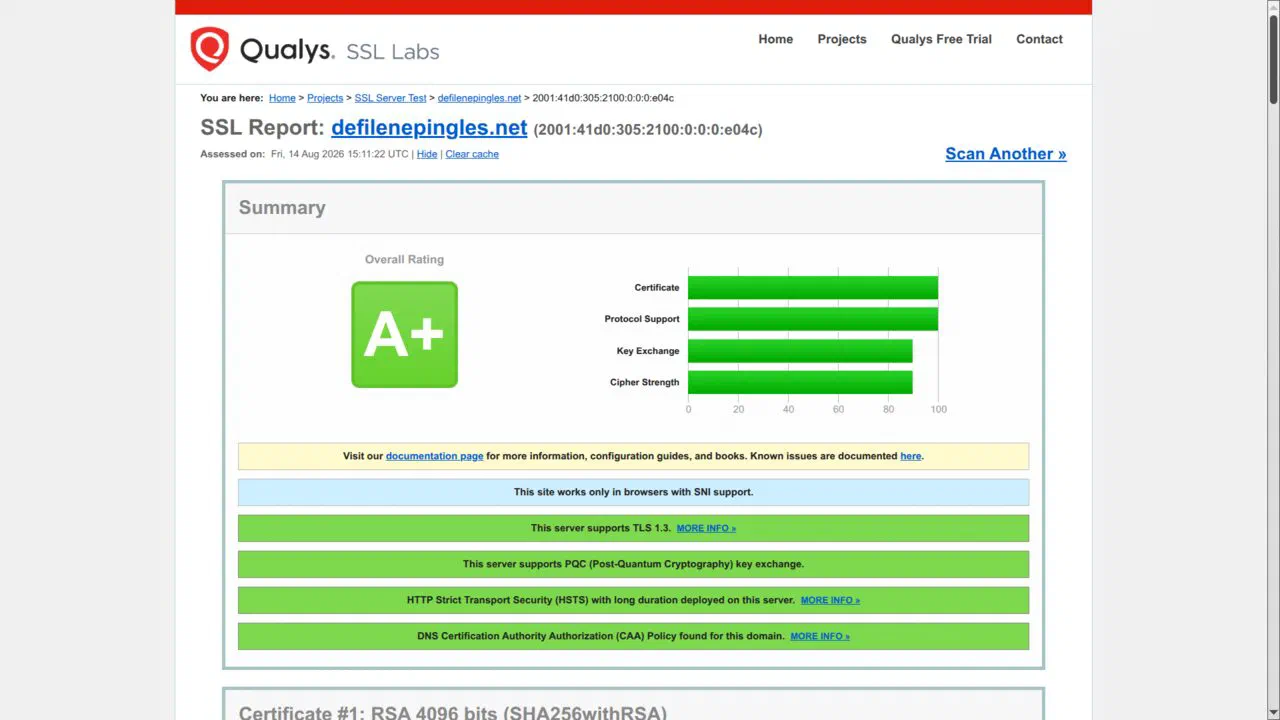Open MORE INFO link for CAA Policy
Image resolution: width=1280 pixels, height=720 pixels.
pos(820,636)
